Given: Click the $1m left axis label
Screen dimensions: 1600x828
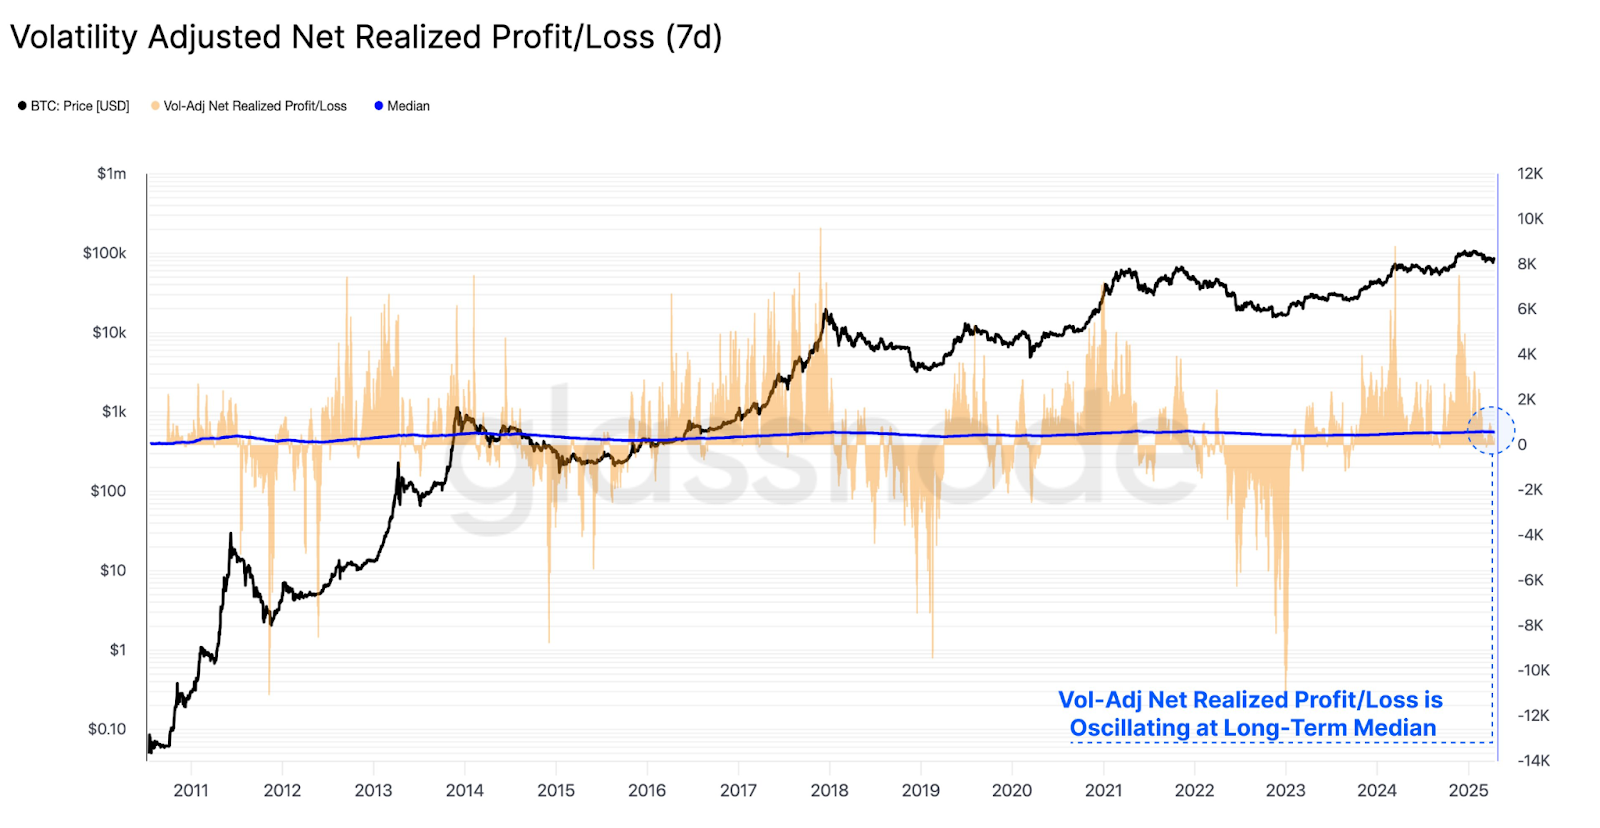Looking at the screenshot, I should point(112,174).
